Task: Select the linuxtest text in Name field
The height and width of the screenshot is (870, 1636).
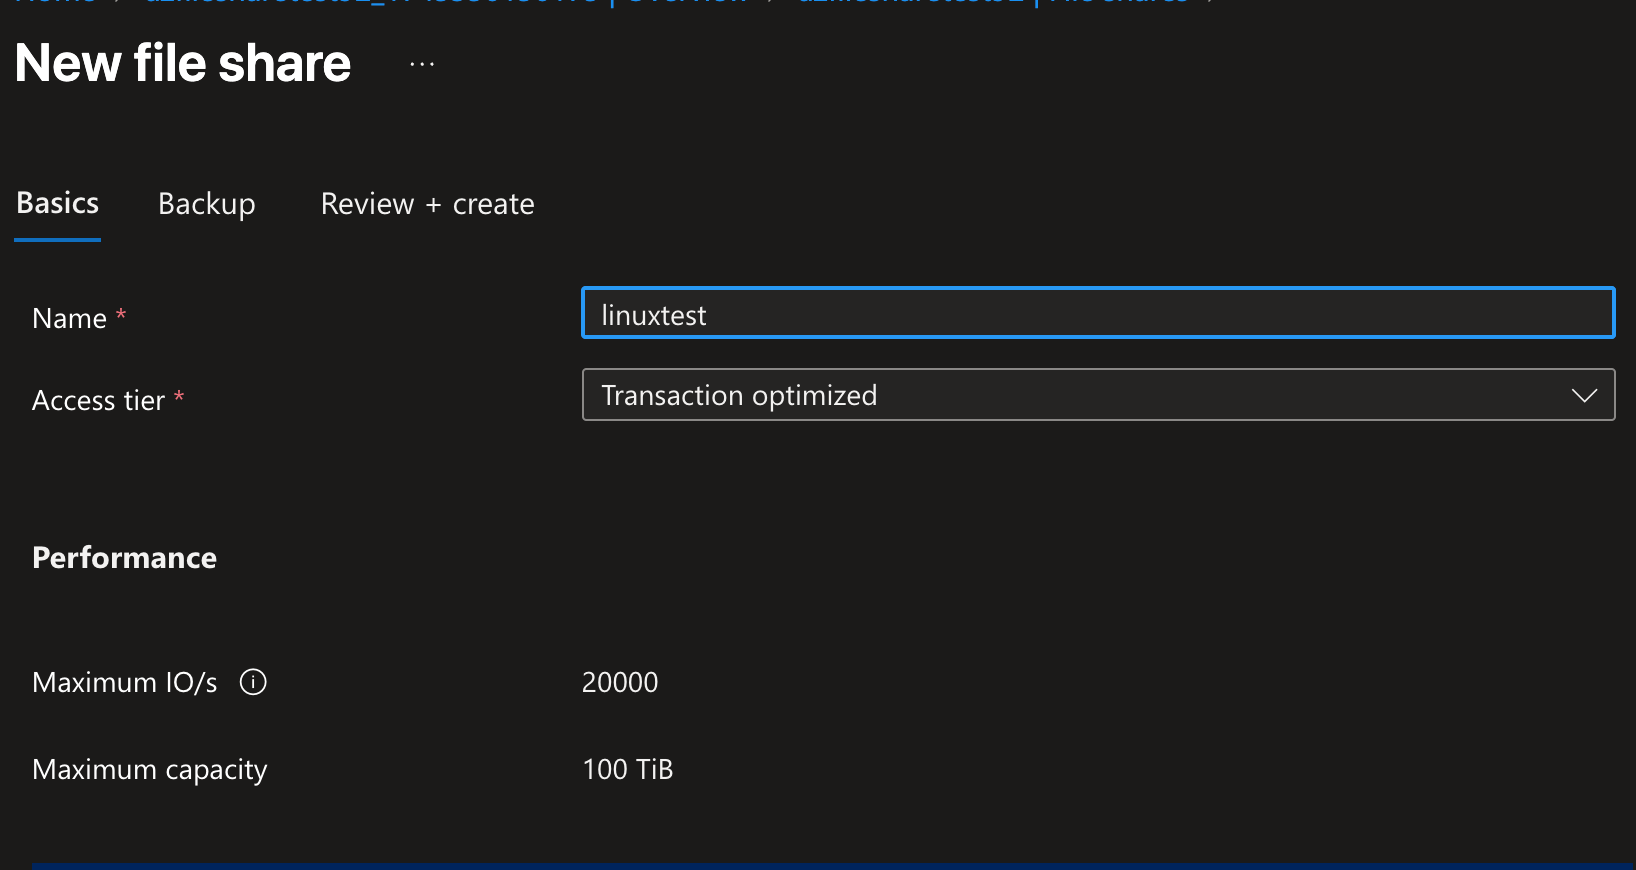Action: (654, 313)
